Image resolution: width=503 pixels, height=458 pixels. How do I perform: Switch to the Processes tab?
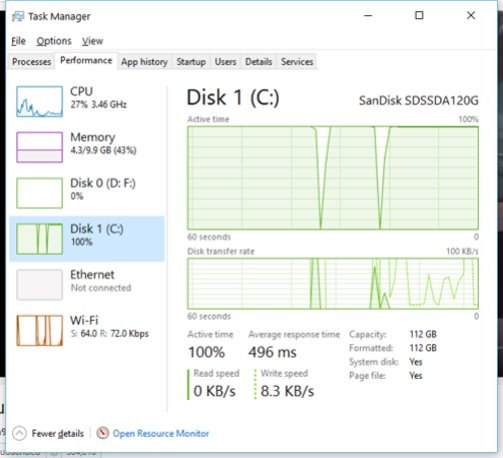click(31, 62)
